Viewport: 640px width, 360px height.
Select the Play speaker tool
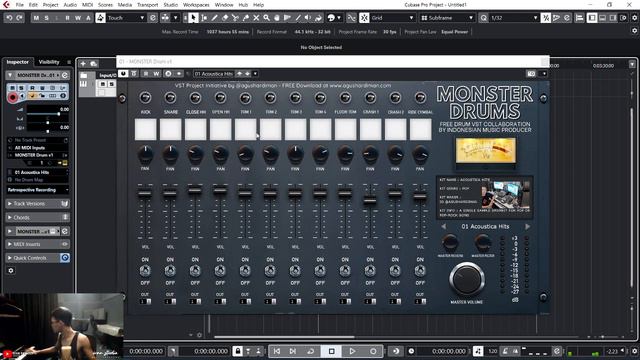[308, 18]
